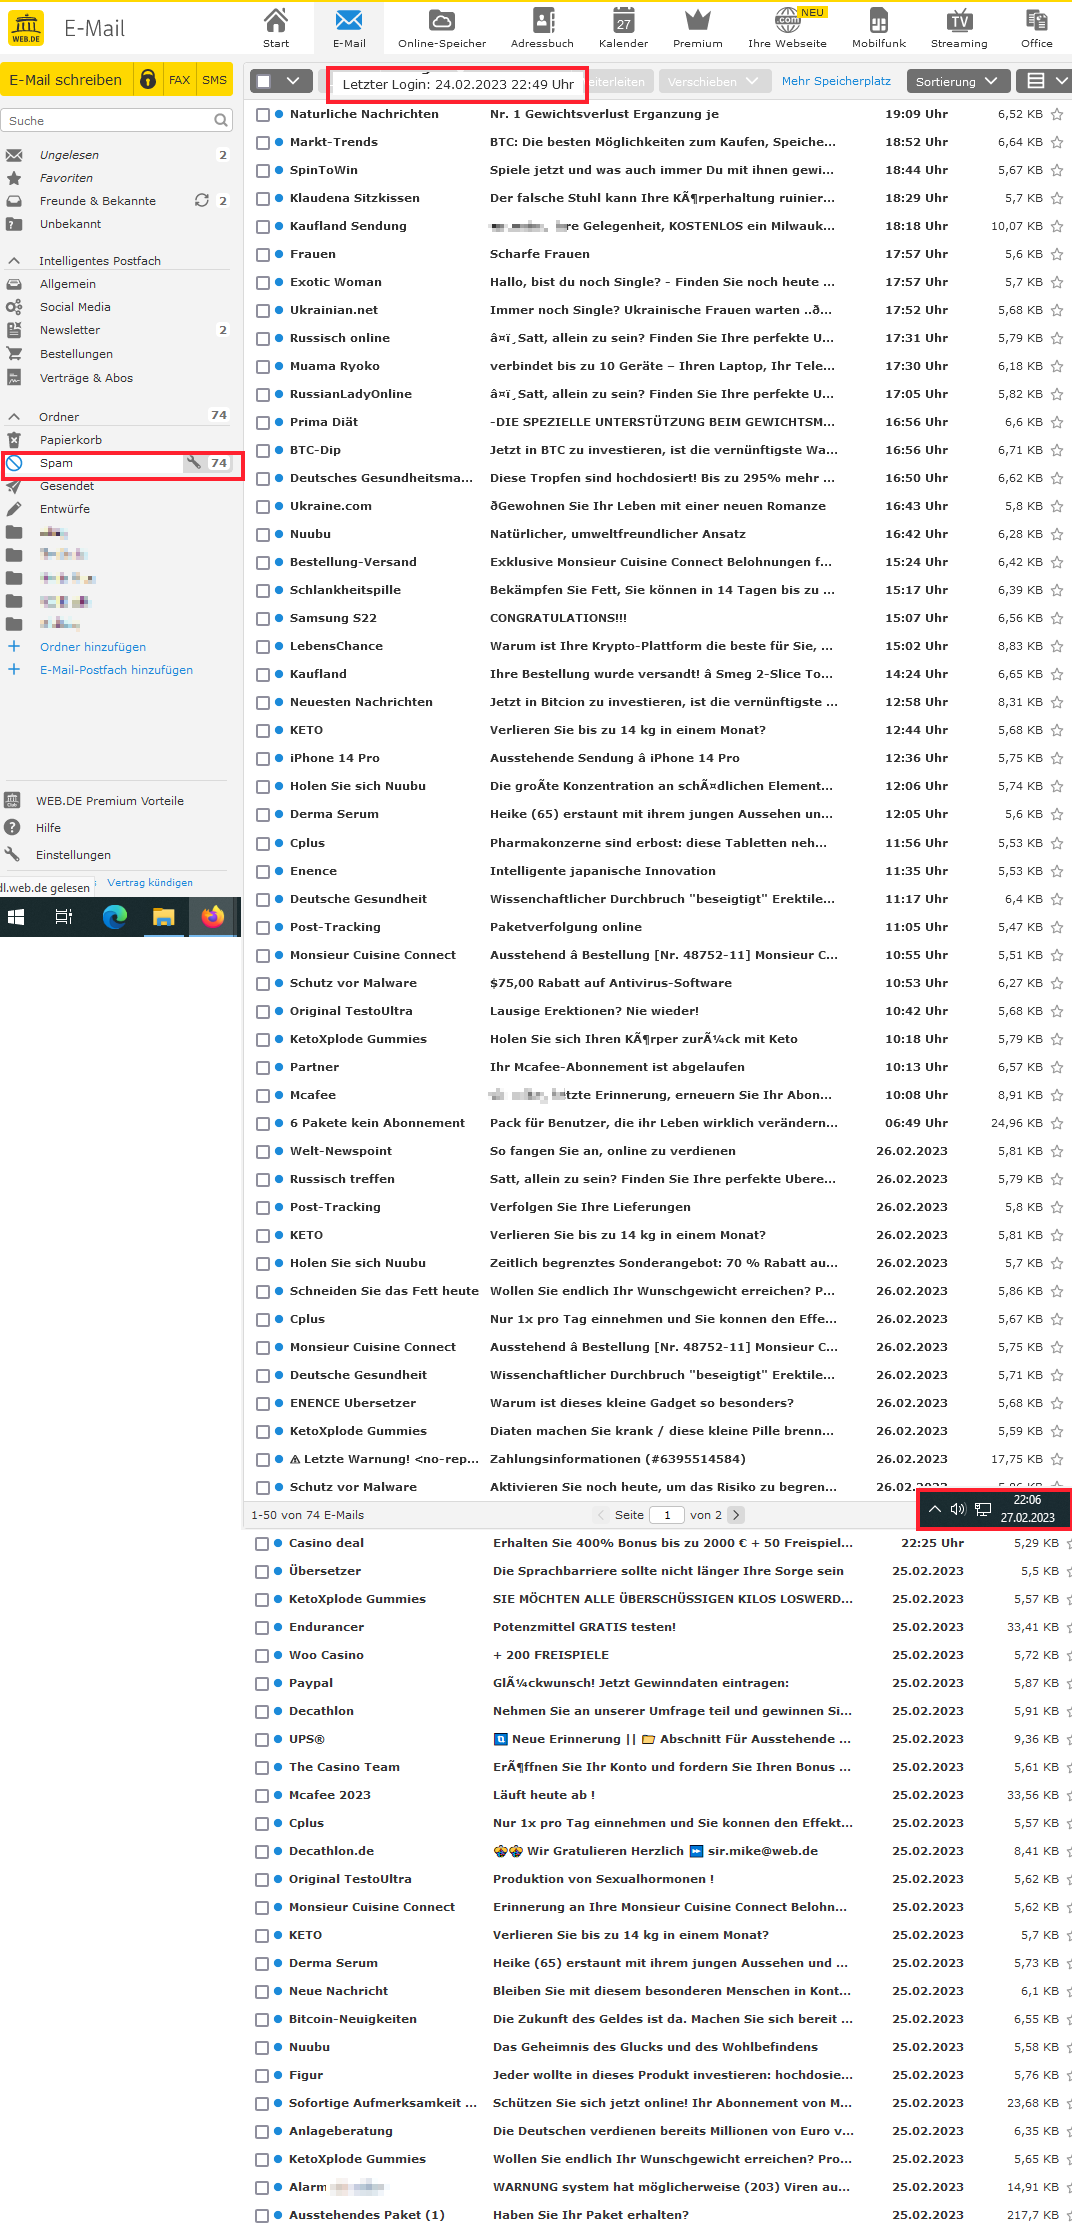The width and height of the screenshot is (1072, 2228).
Task: Open Task View in the taskbar
Action: [64, 917]
